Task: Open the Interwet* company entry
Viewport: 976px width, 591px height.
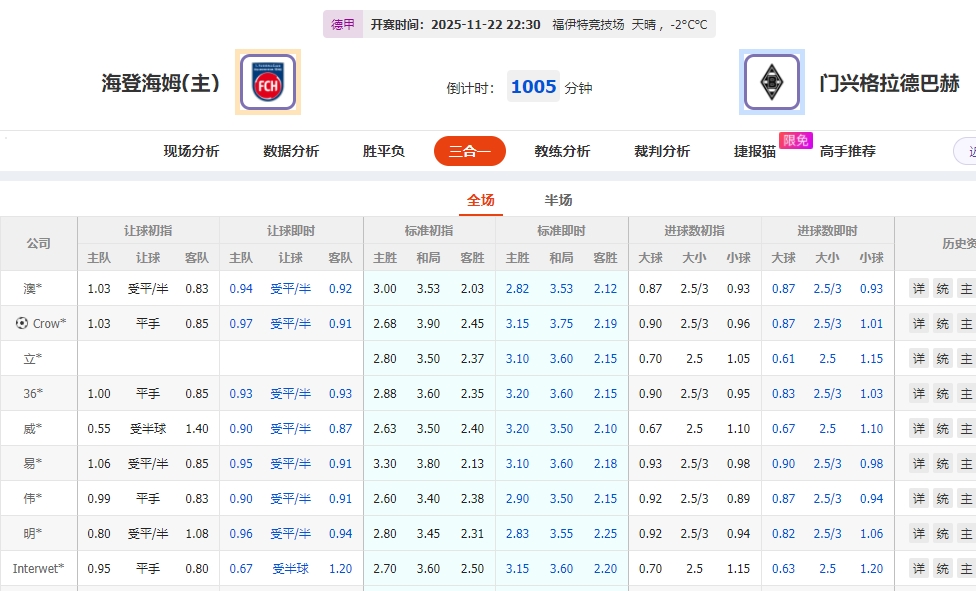Action: click(x=37, y=568)
